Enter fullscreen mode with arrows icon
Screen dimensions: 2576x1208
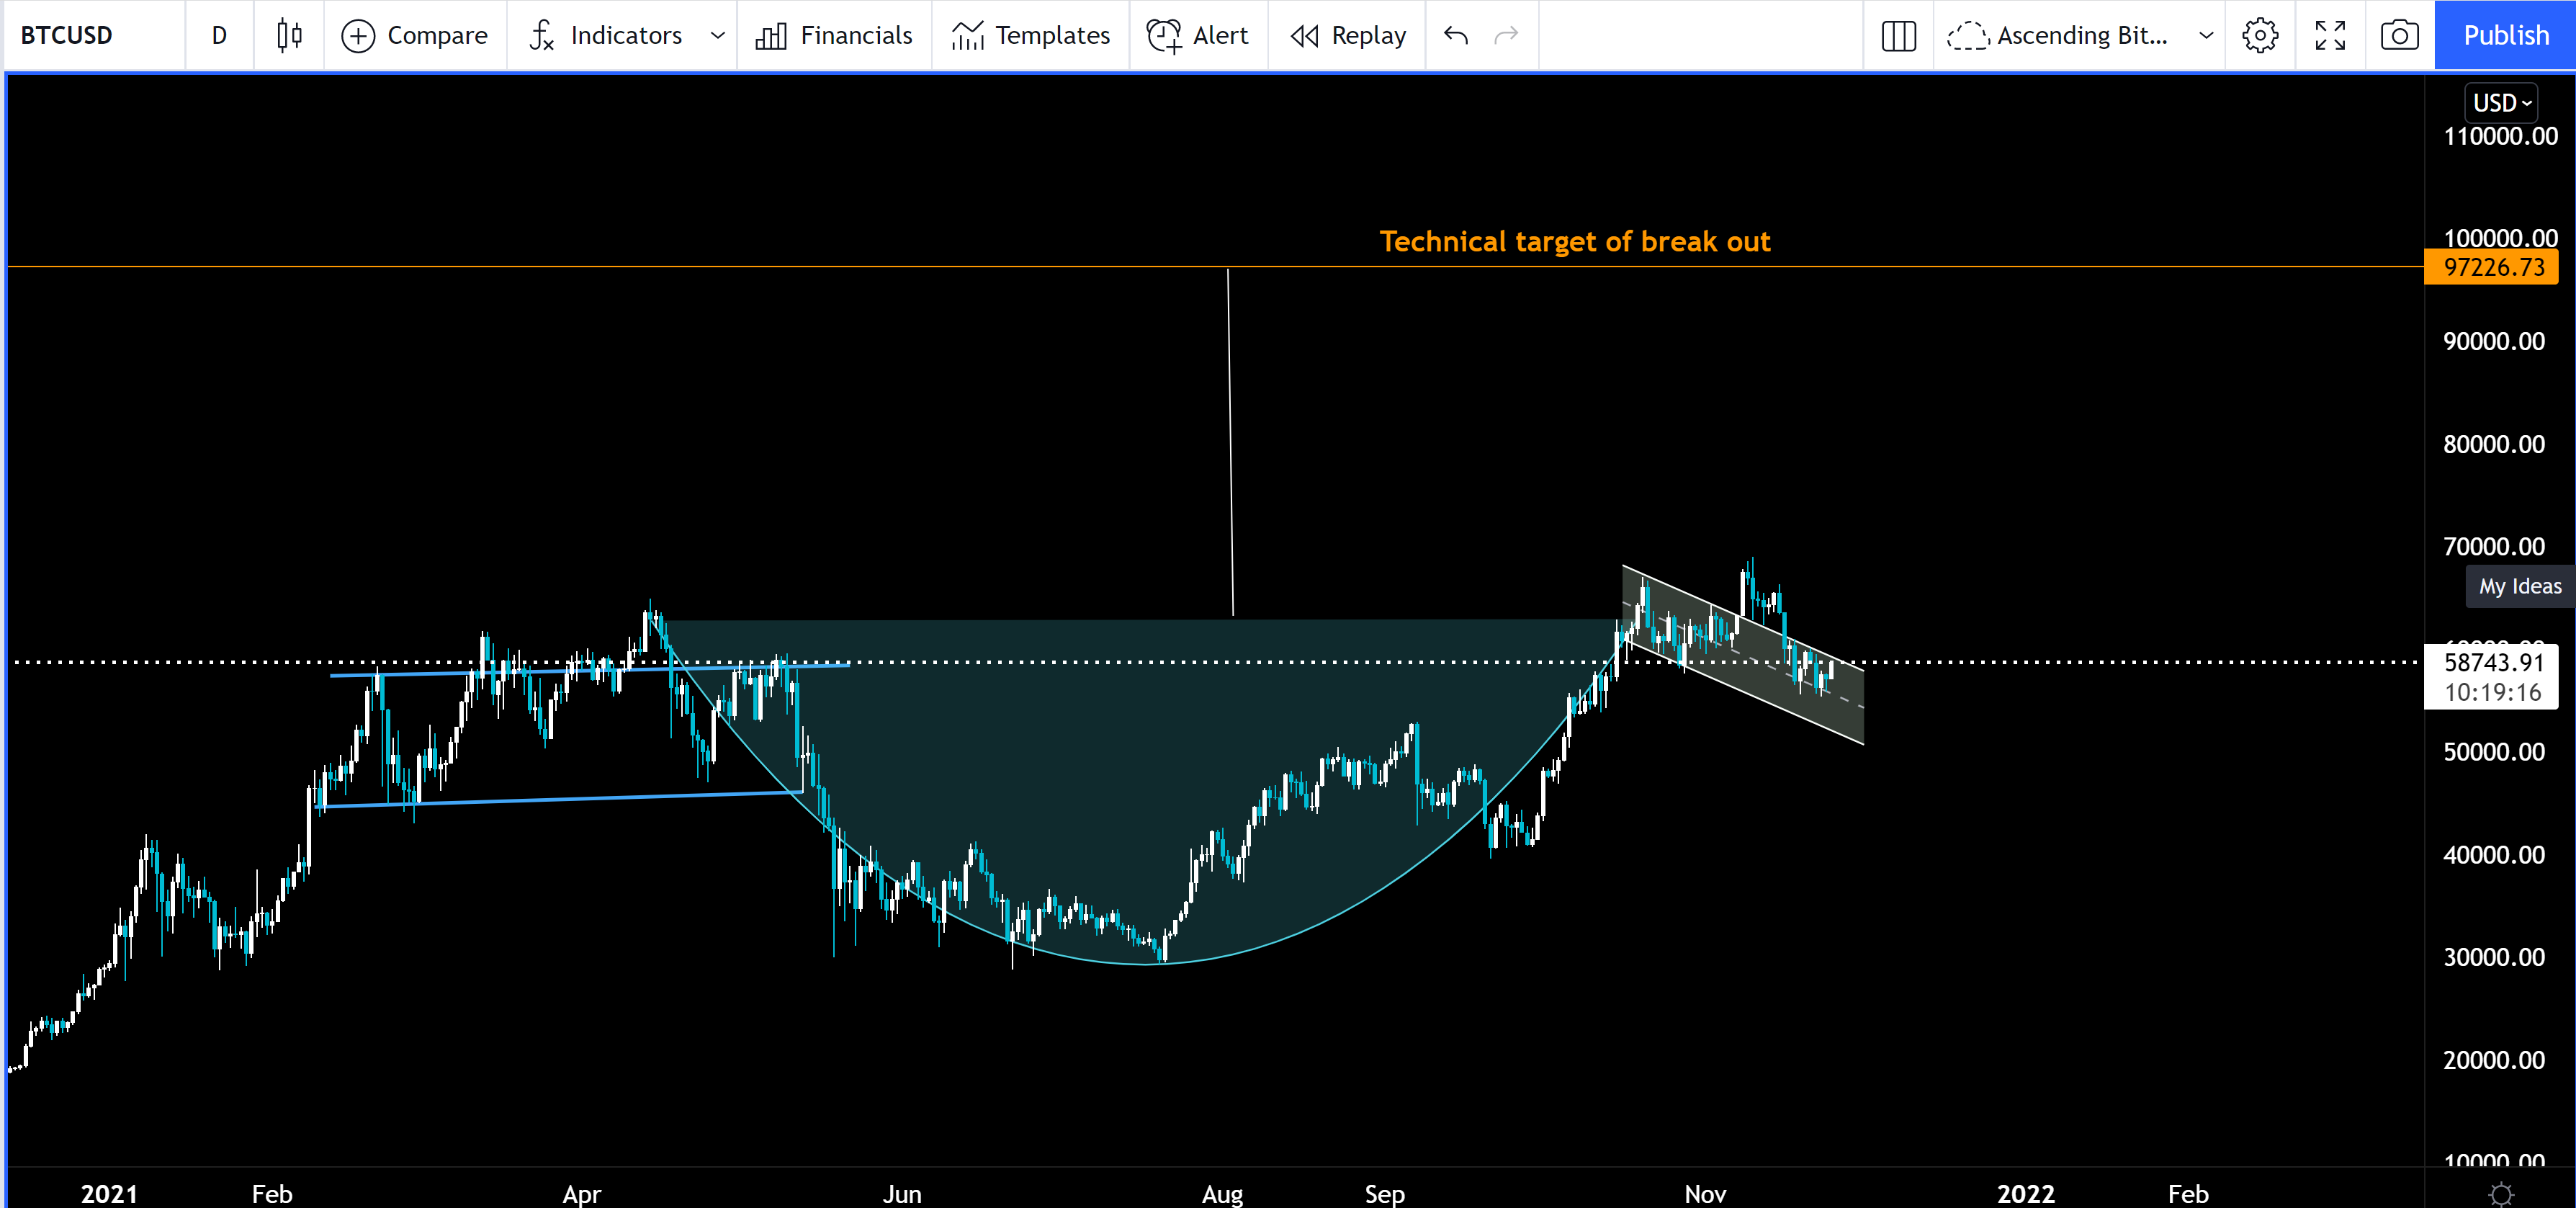click(x=2330, y=36)
